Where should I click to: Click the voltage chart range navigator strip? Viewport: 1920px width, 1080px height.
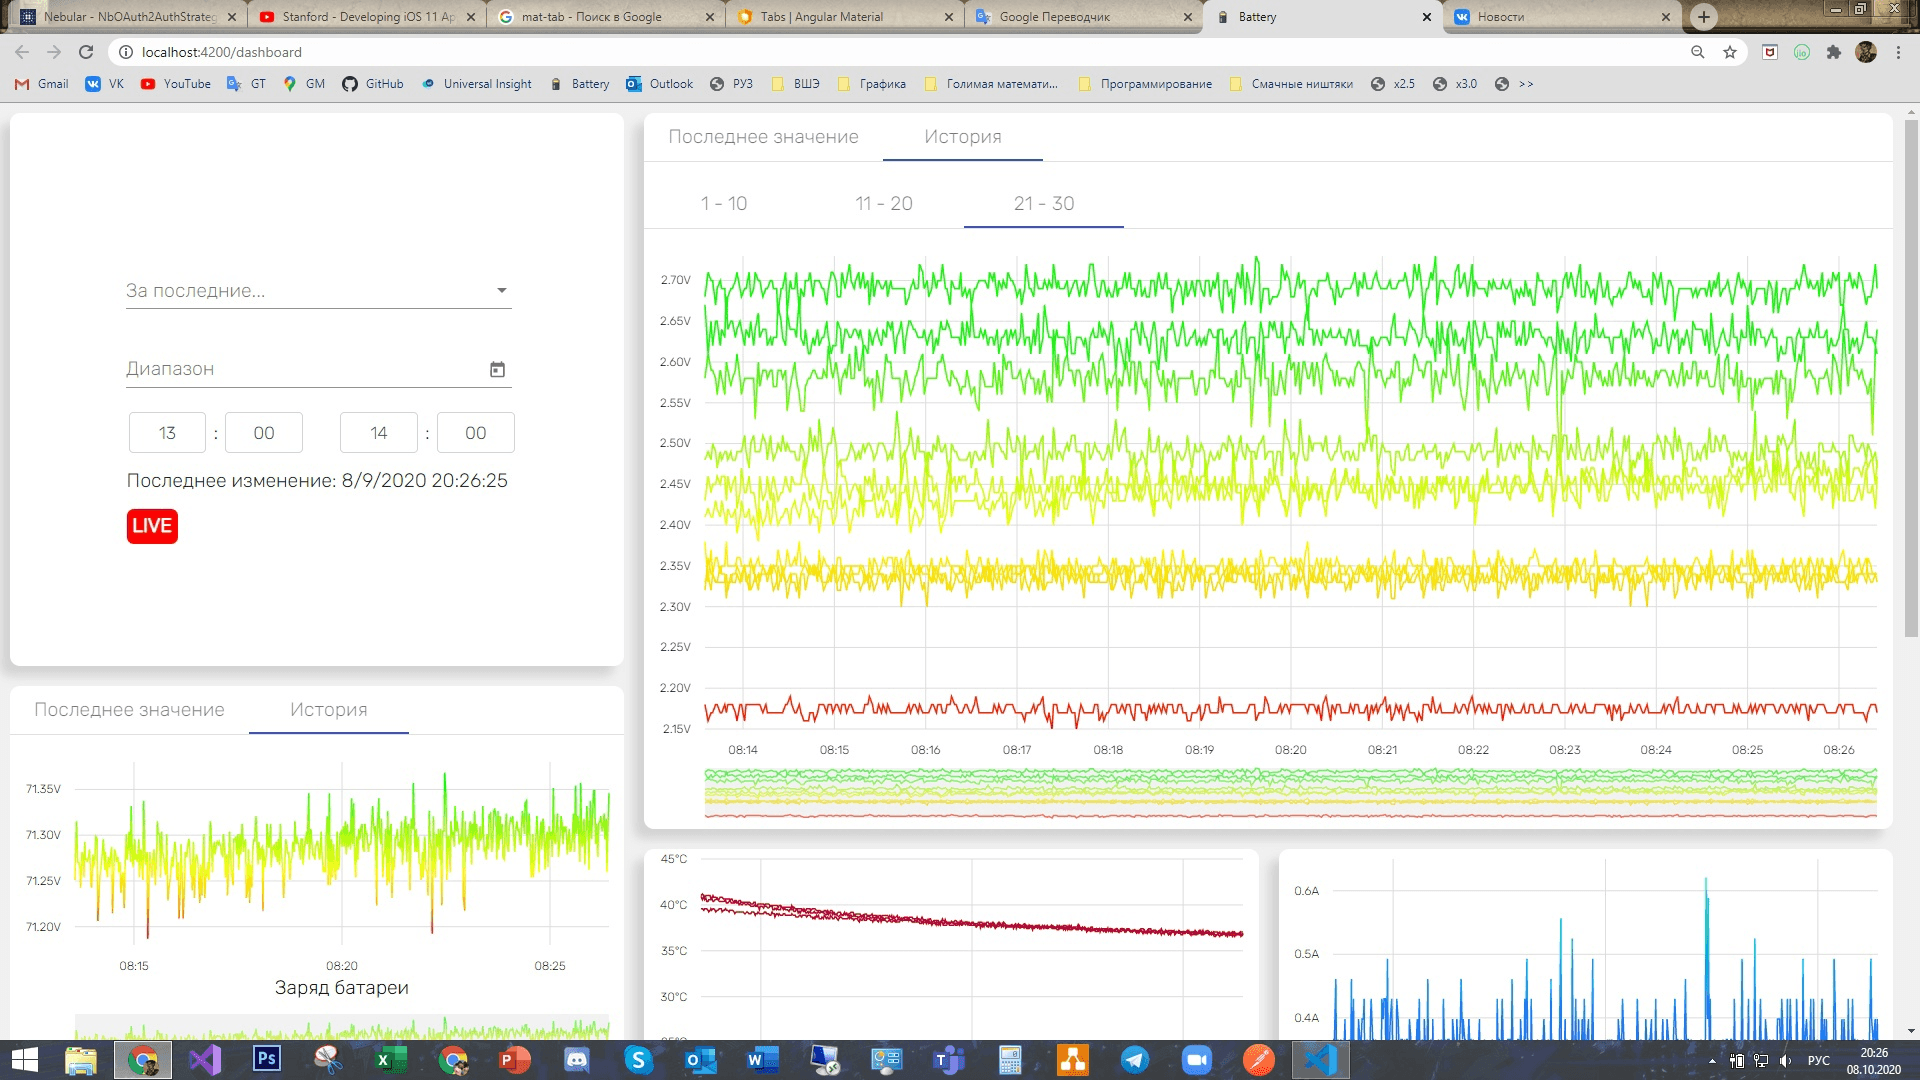1290,793
